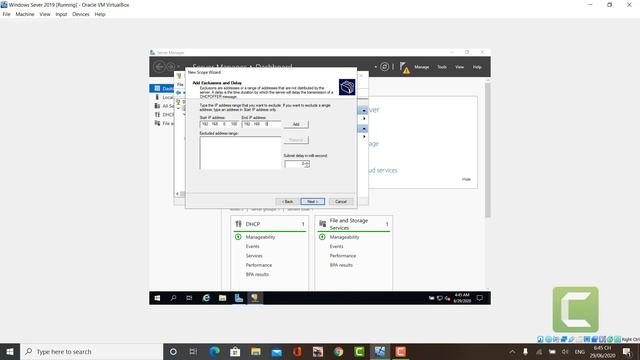Open green Camtasia icon on host taskbar
This screenshot has height=360, width=640.
359,352
